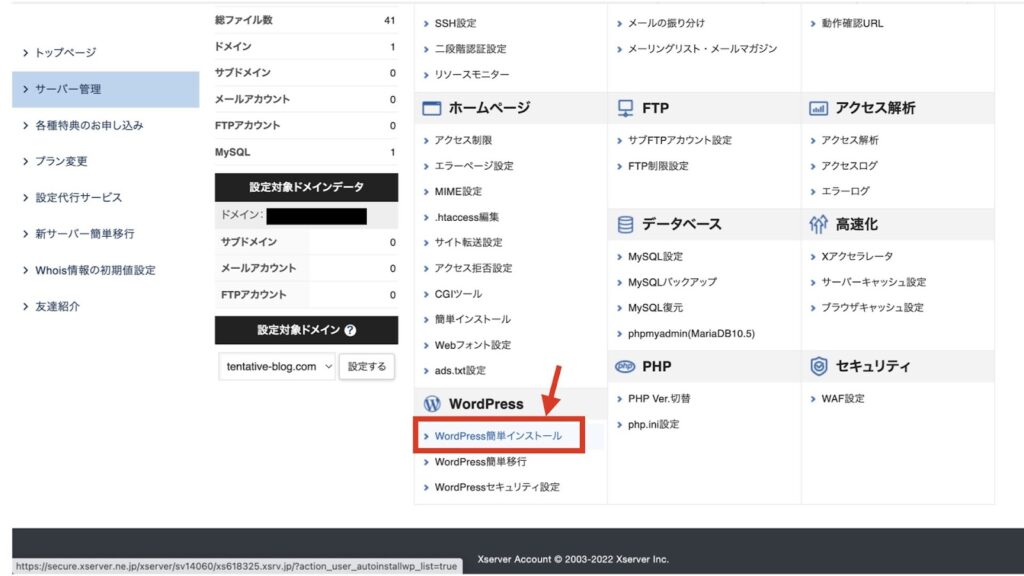This screenshot has width=1024, height=576.
Task: Click the 総ファイル数 row label
Action: 244,20
